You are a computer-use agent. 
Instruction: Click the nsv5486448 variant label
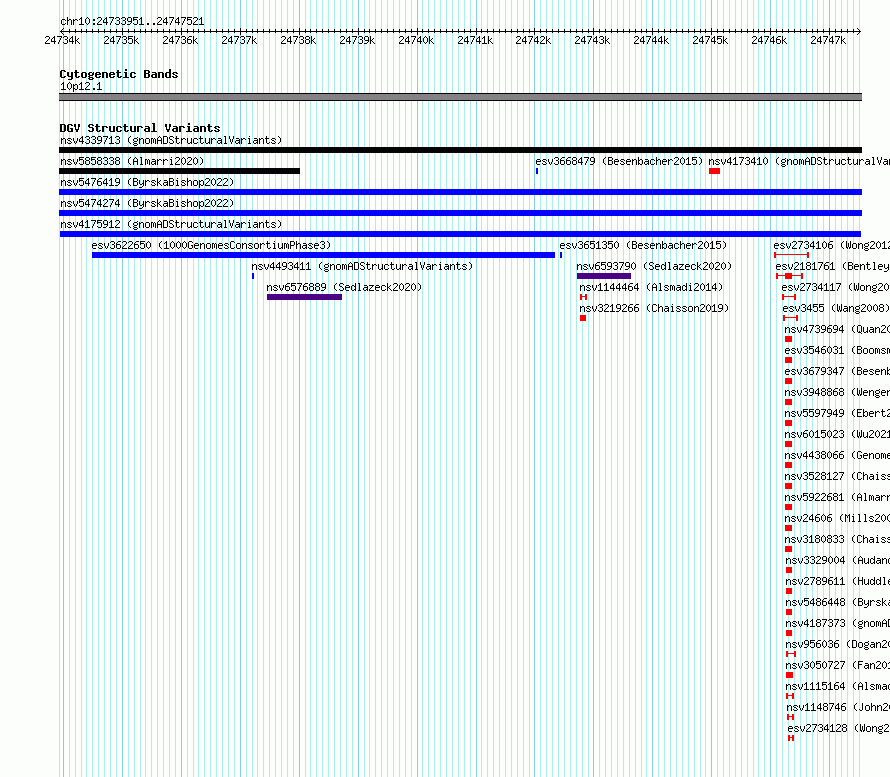[837, 602]
